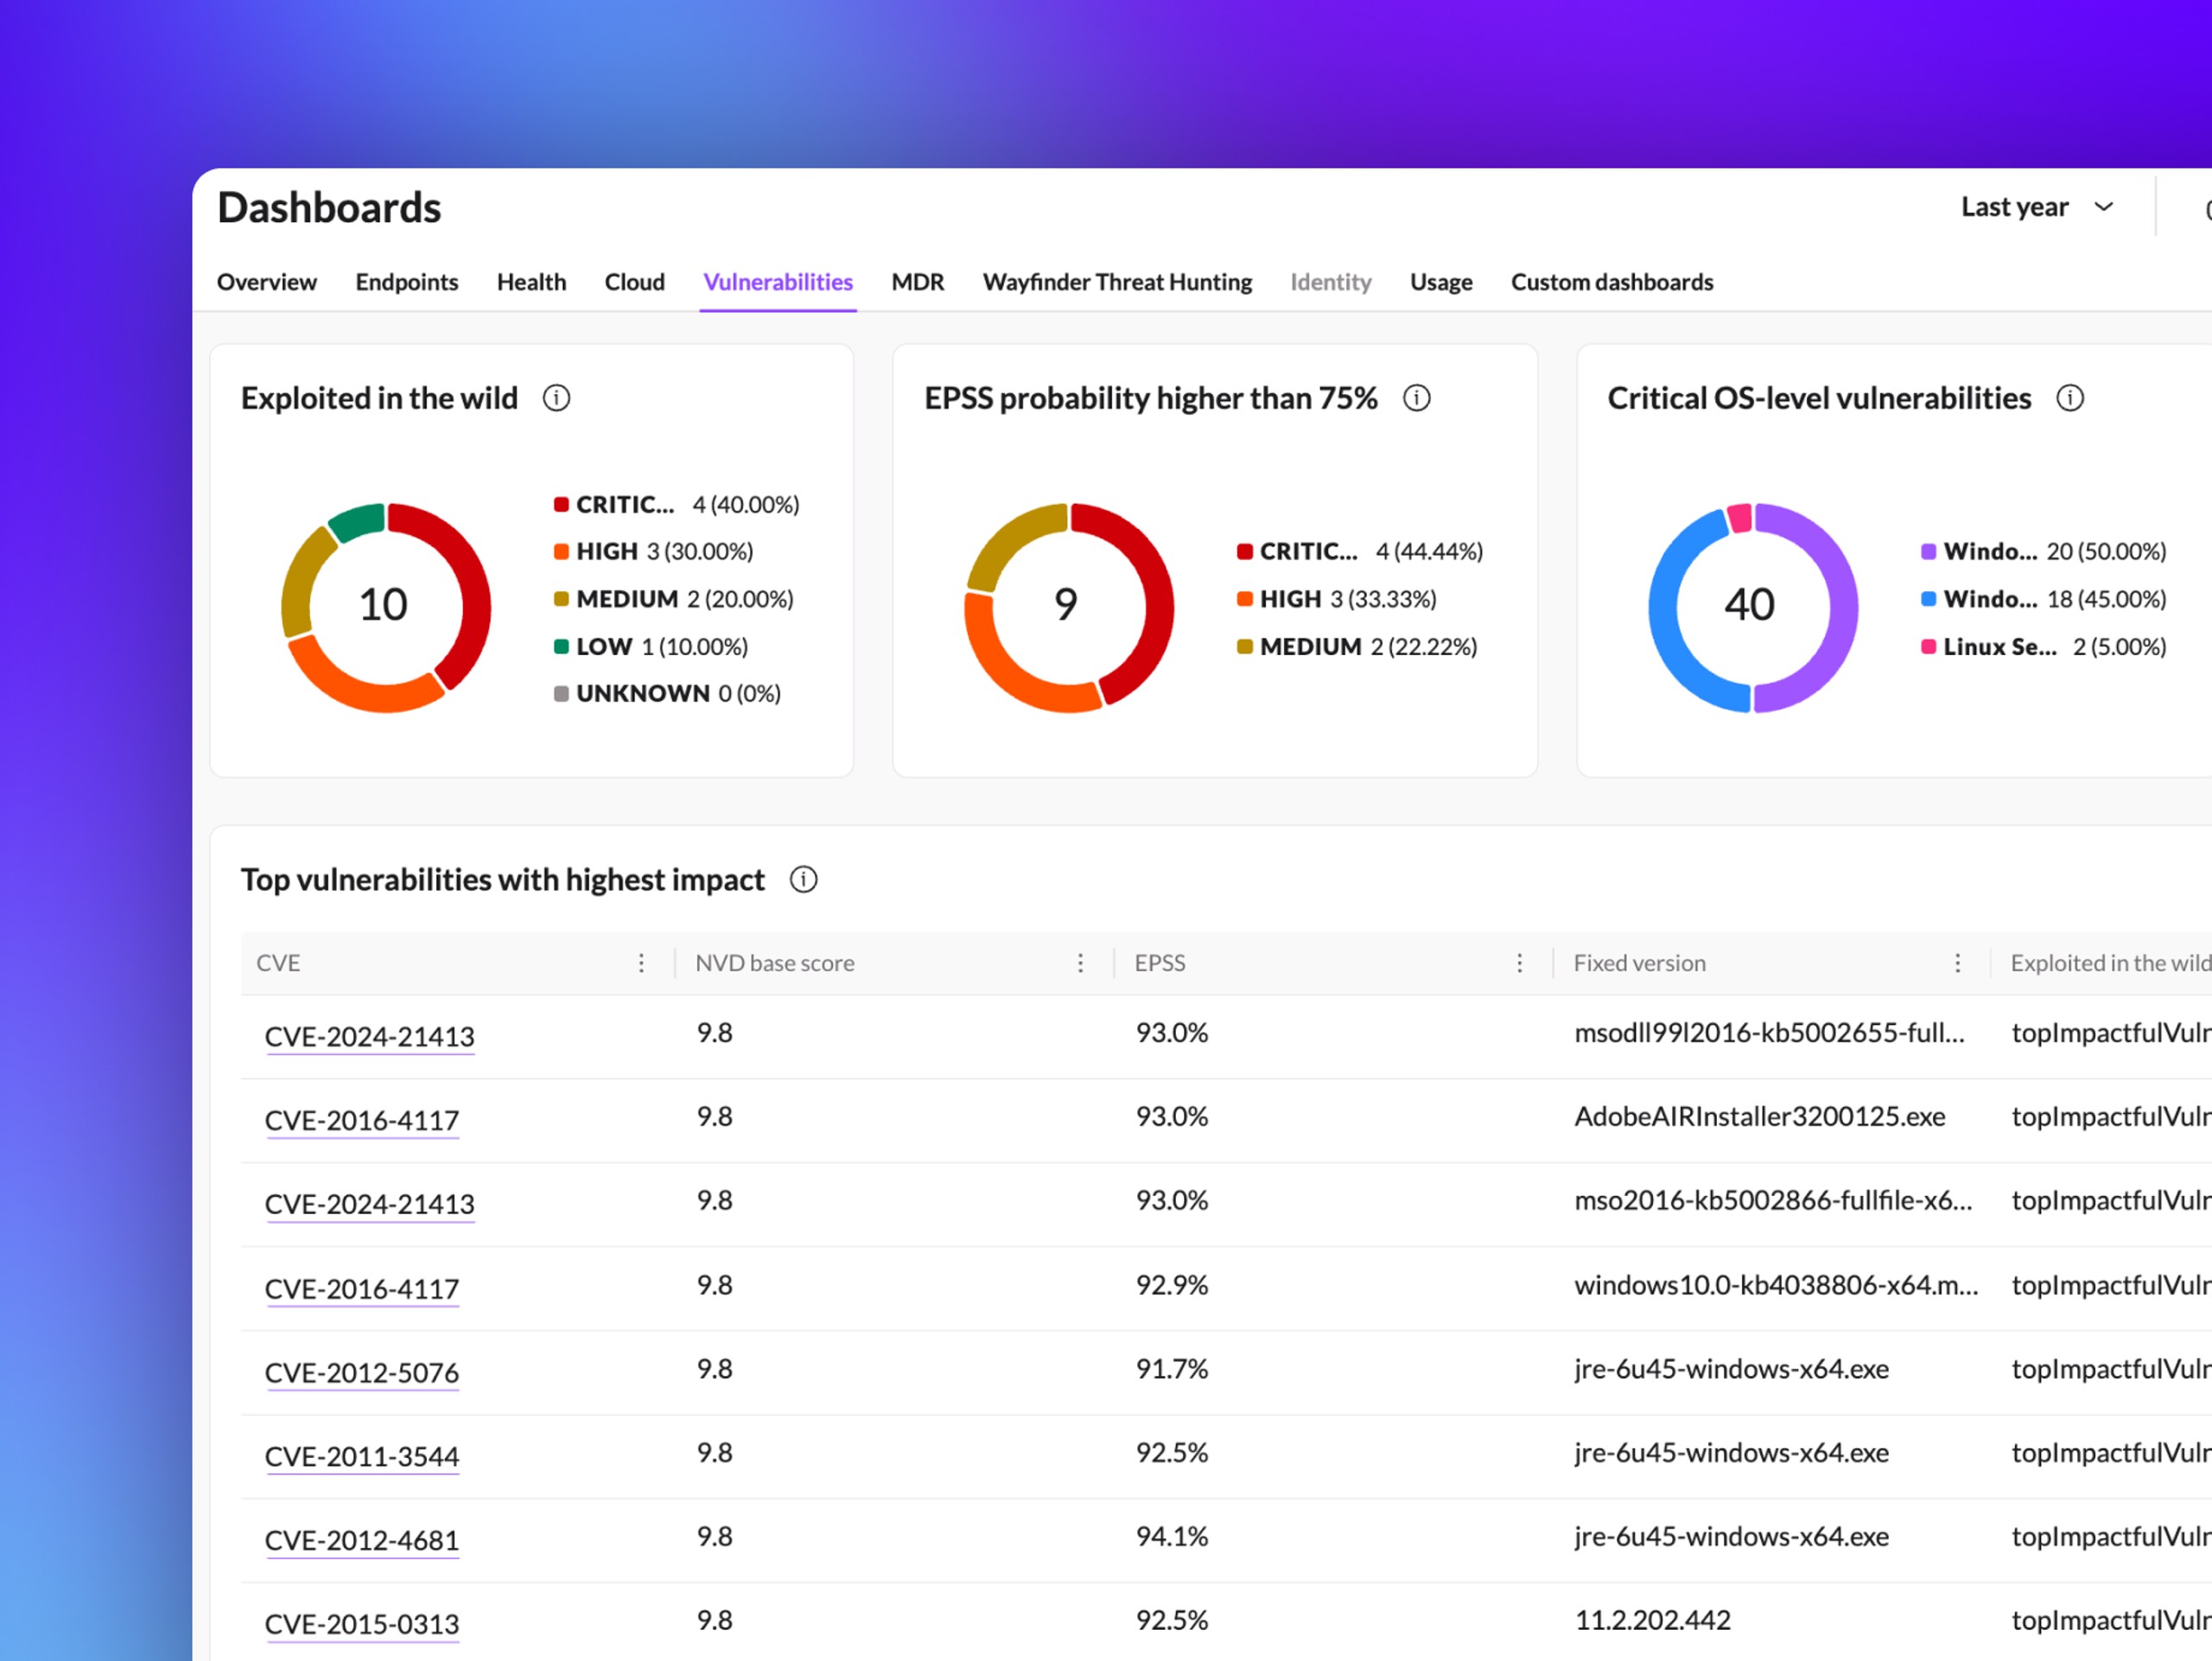Switch to the Cloud tab
Image resolution: width=2212 pixels, height=1661 pixels.
click(635, 282)
